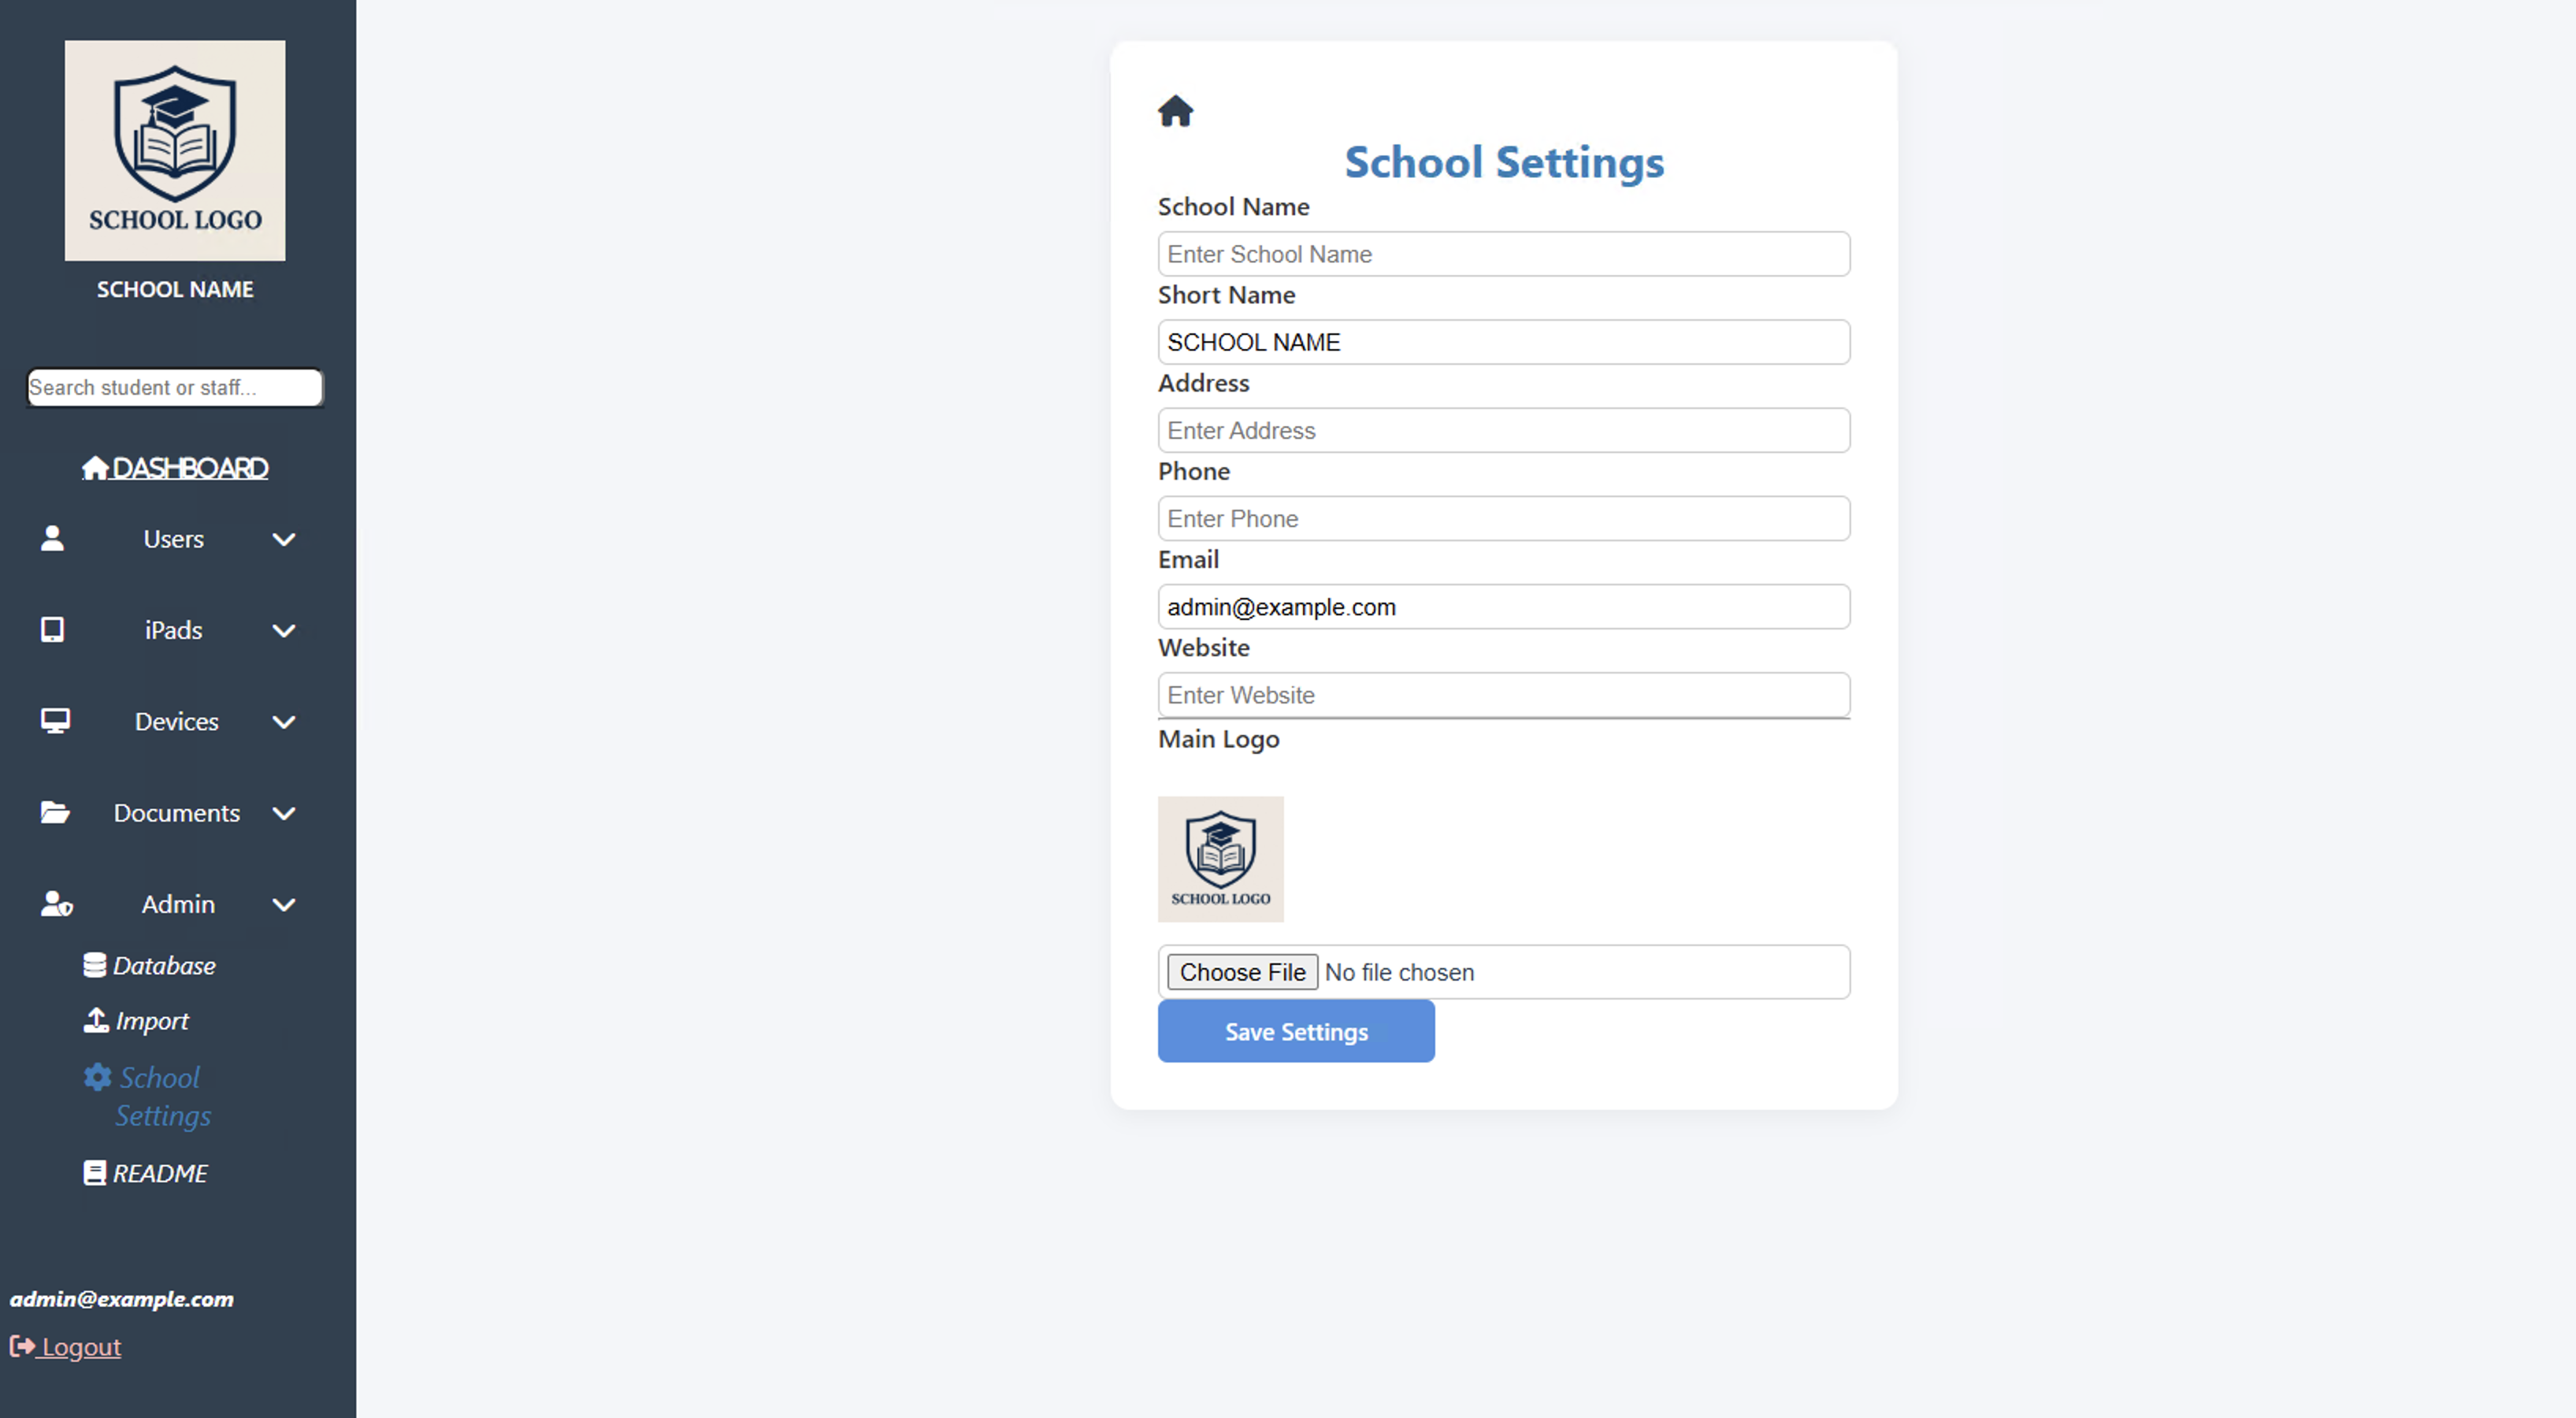2576x1418 pixels.
Task: Expand the Devices menu chevron
Action: (284, 722)
